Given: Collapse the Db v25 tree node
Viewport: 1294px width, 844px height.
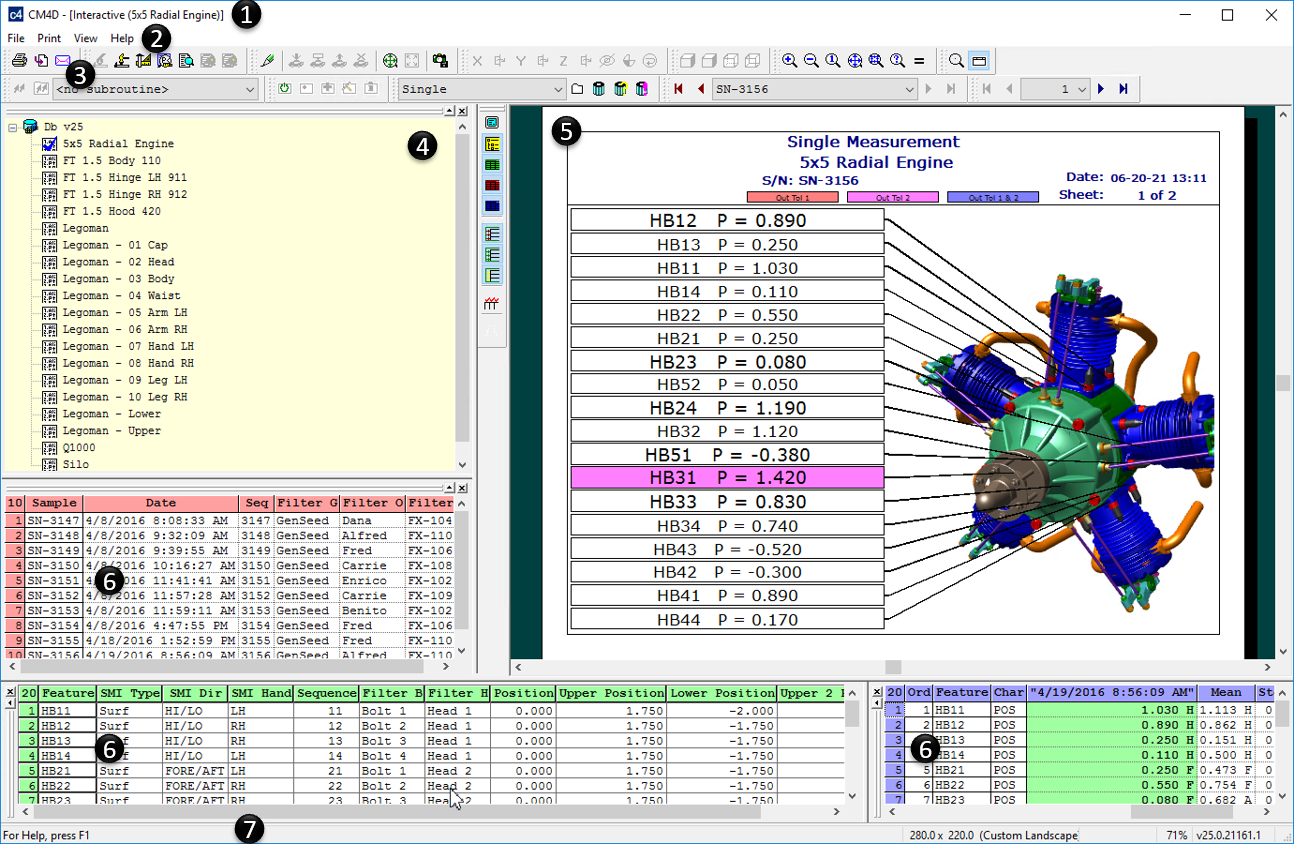Looking at the screenshot, I should pos(12,127).
